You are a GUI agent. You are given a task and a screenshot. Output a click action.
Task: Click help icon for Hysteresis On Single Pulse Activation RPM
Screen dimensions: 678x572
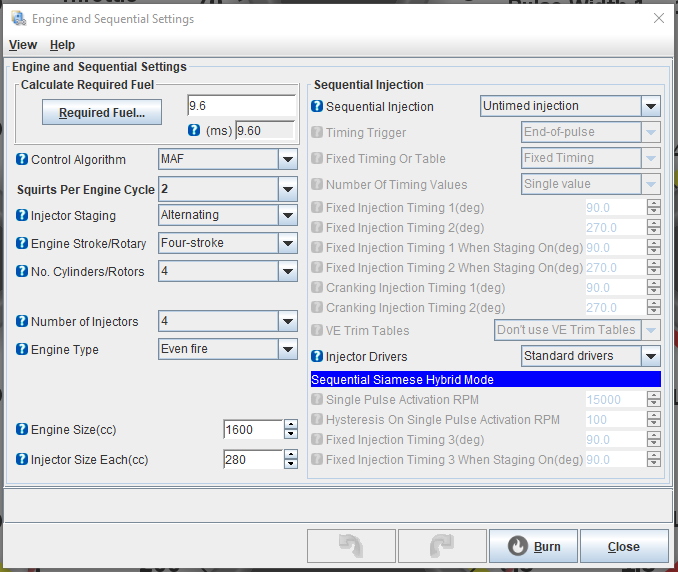[x=317, y=419]
